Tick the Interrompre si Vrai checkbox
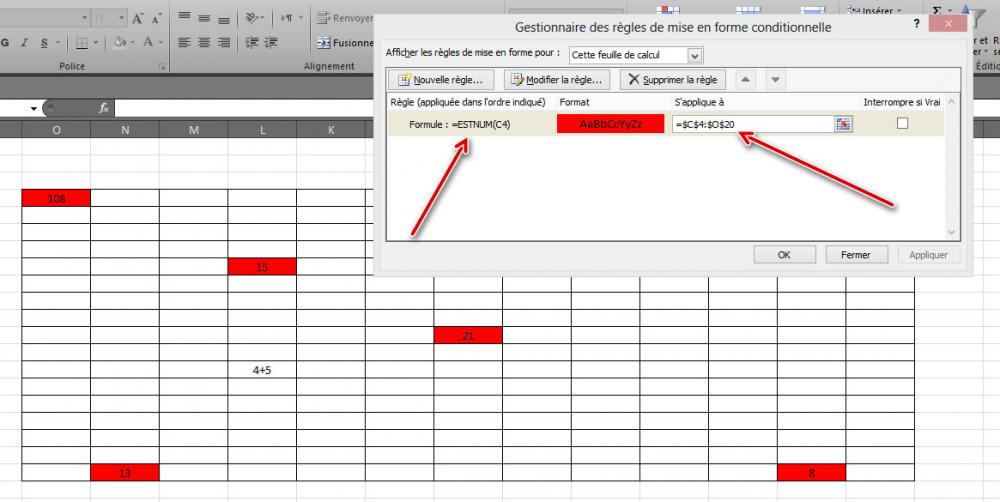 point(902,123)
